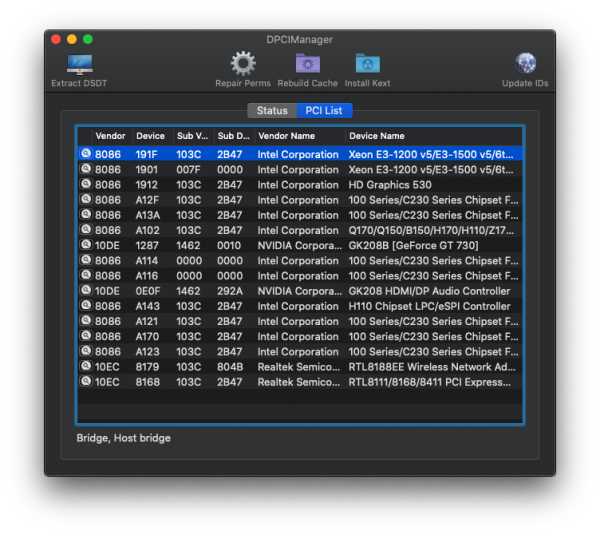Screen dimensions: 600x535
Task: Click the Install Kext folder icon
Action: (367, 64)
